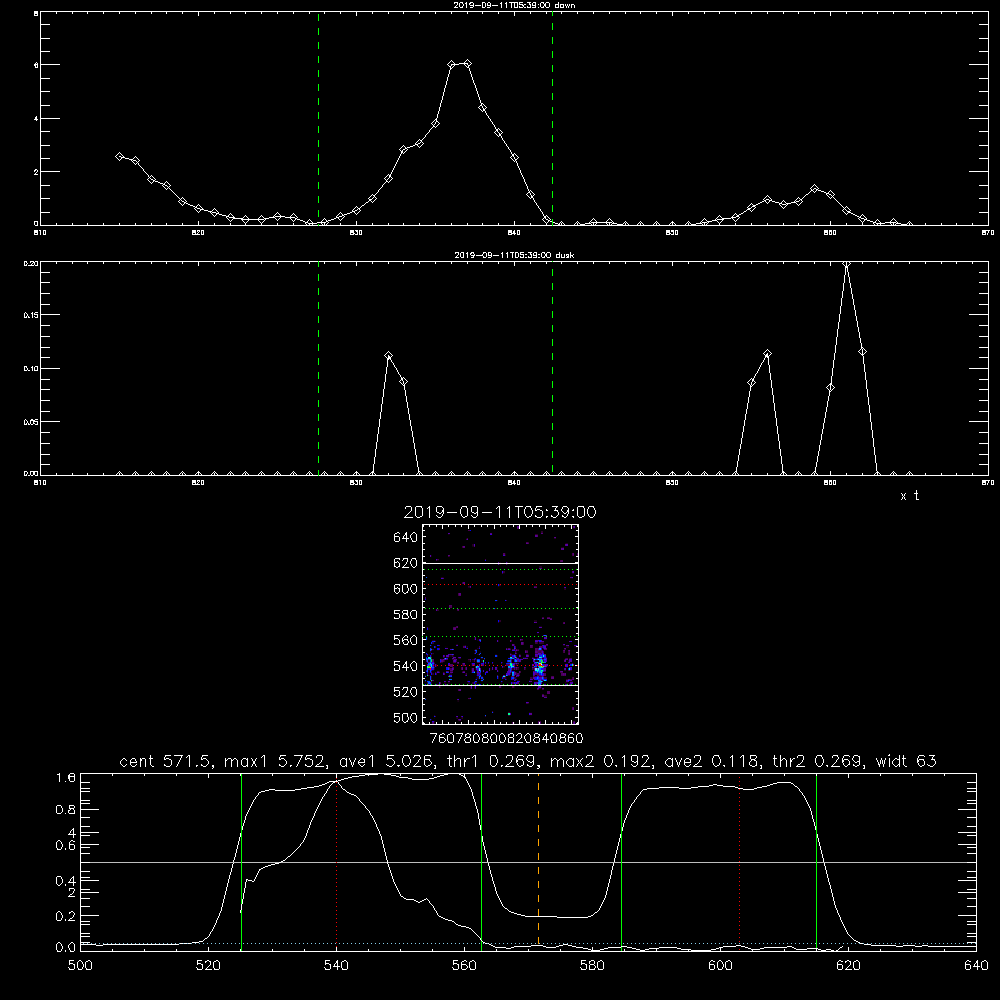1000x1000 pixels.
Task: Click the middle peak marker in dusk plot
Action: [767, 354]
